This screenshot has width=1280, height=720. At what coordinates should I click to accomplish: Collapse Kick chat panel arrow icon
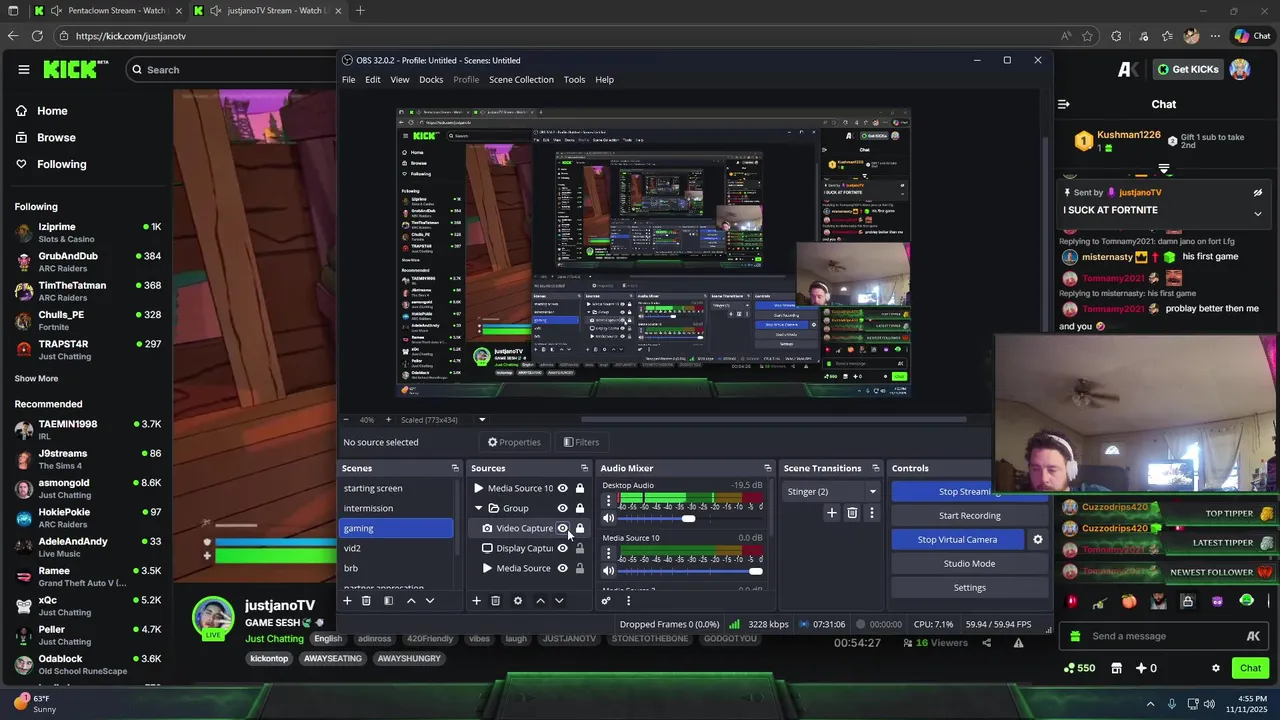(1064, 104)
